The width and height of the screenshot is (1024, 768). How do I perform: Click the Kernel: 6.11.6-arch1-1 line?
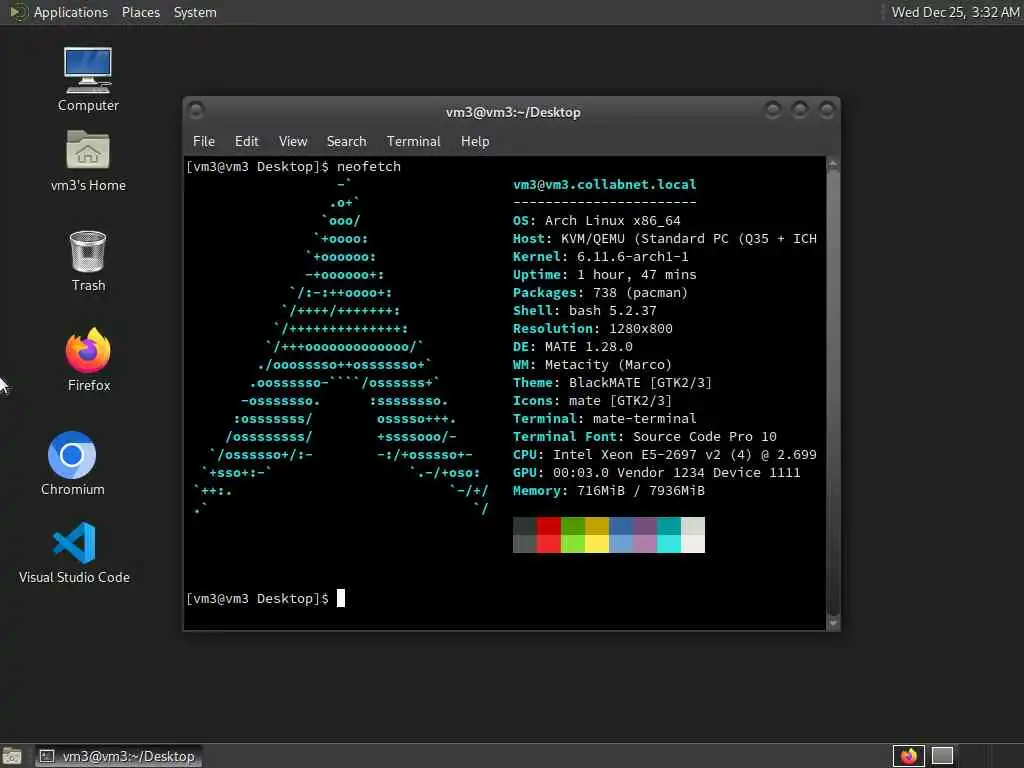tap(601, 257)
